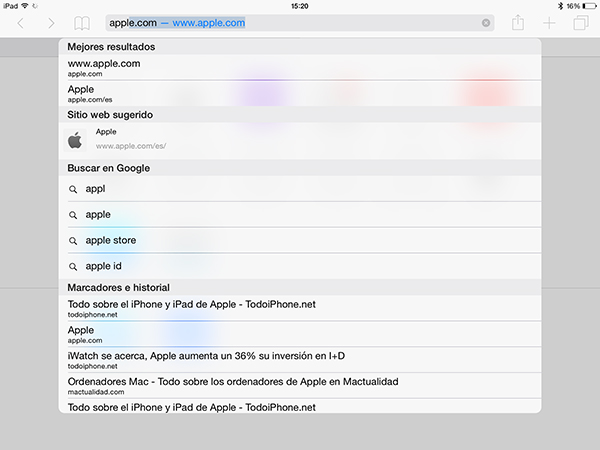Tap the battery indicator icon

[589, 6]
